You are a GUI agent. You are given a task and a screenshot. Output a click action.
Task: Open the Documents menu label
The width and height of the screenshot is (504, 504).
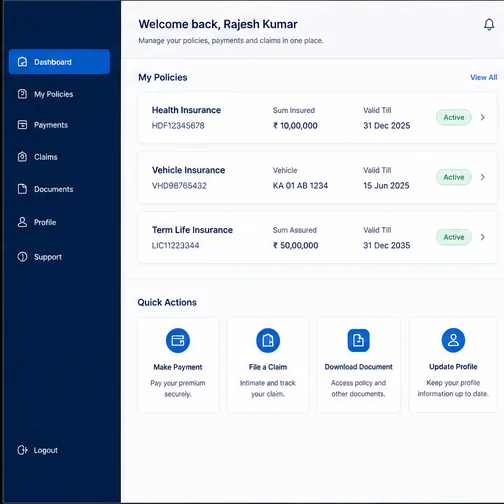53,189
